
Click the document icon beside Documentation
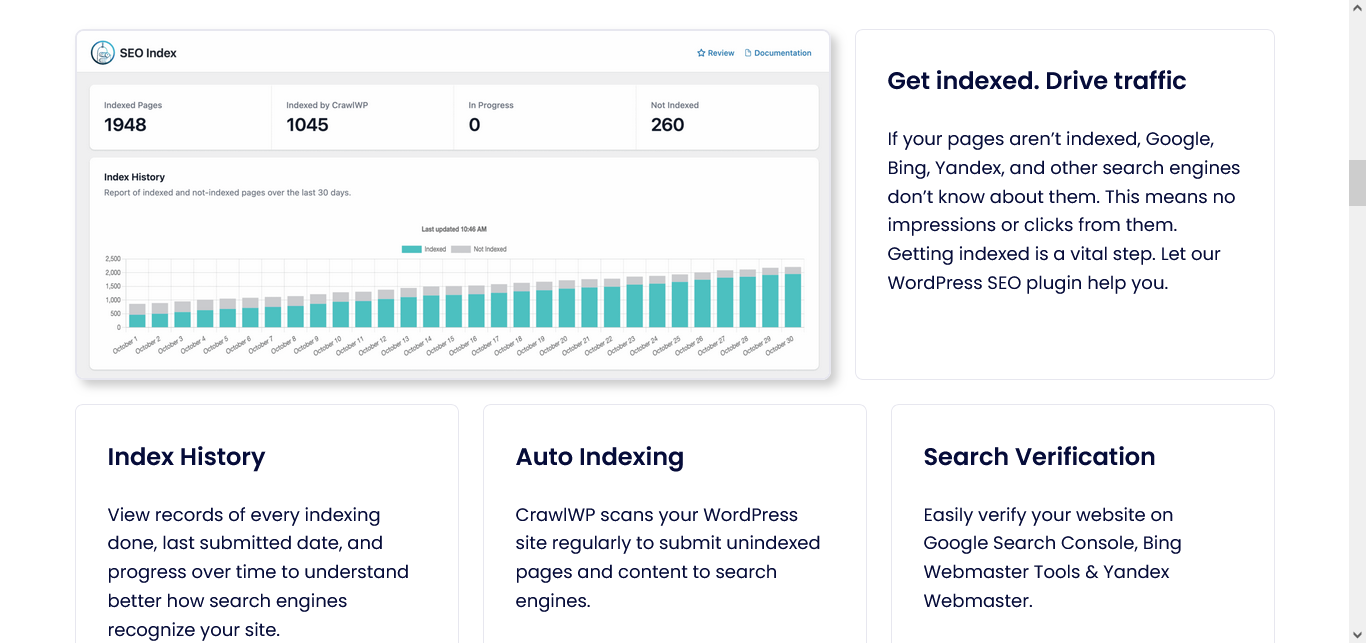coord(747,53)
